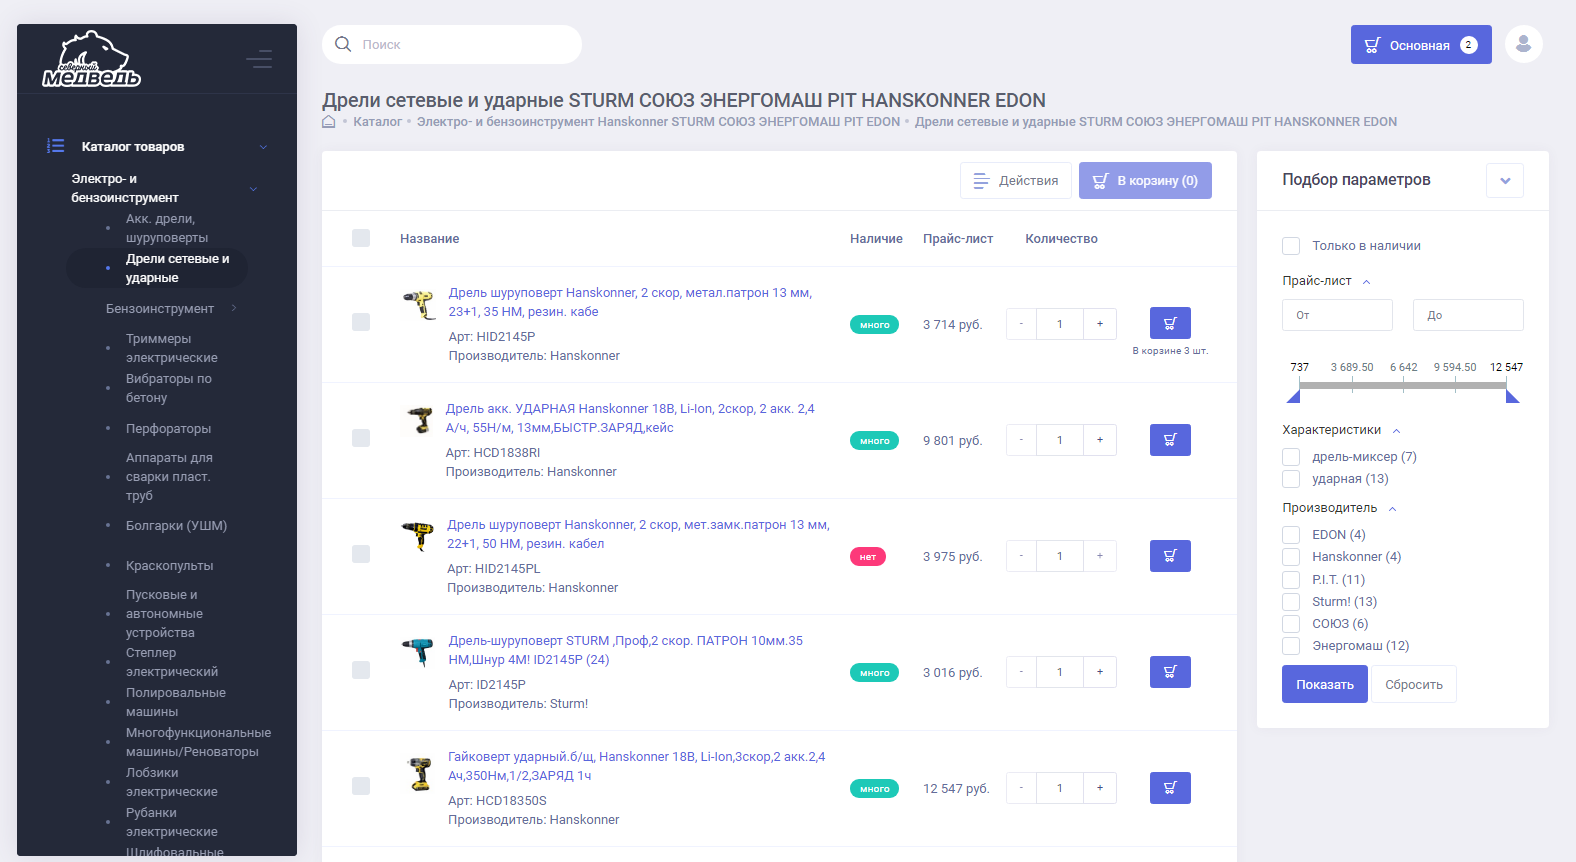Increase quantity for STURM ID2145P drill
Viewport: 1576px width, 862px height.
pyautogui.click(x=1100, y=672)
